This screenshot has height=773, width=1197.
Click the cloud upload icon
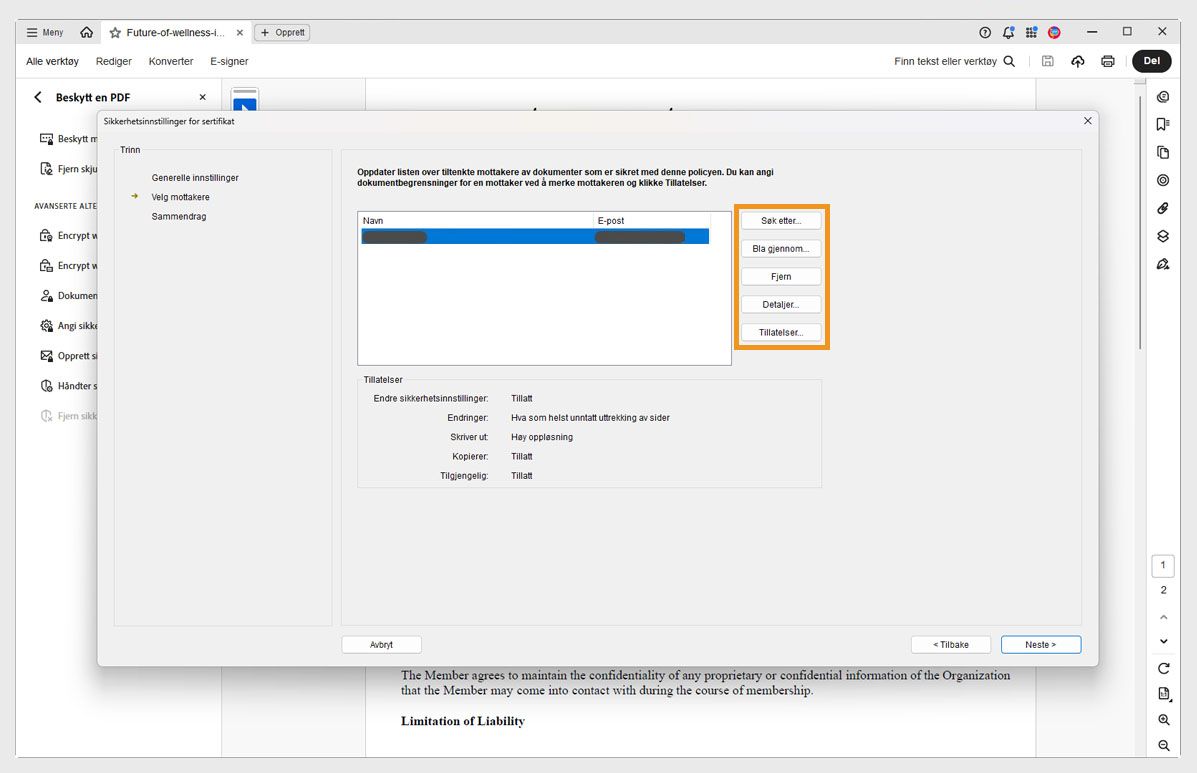point(1078,61)
